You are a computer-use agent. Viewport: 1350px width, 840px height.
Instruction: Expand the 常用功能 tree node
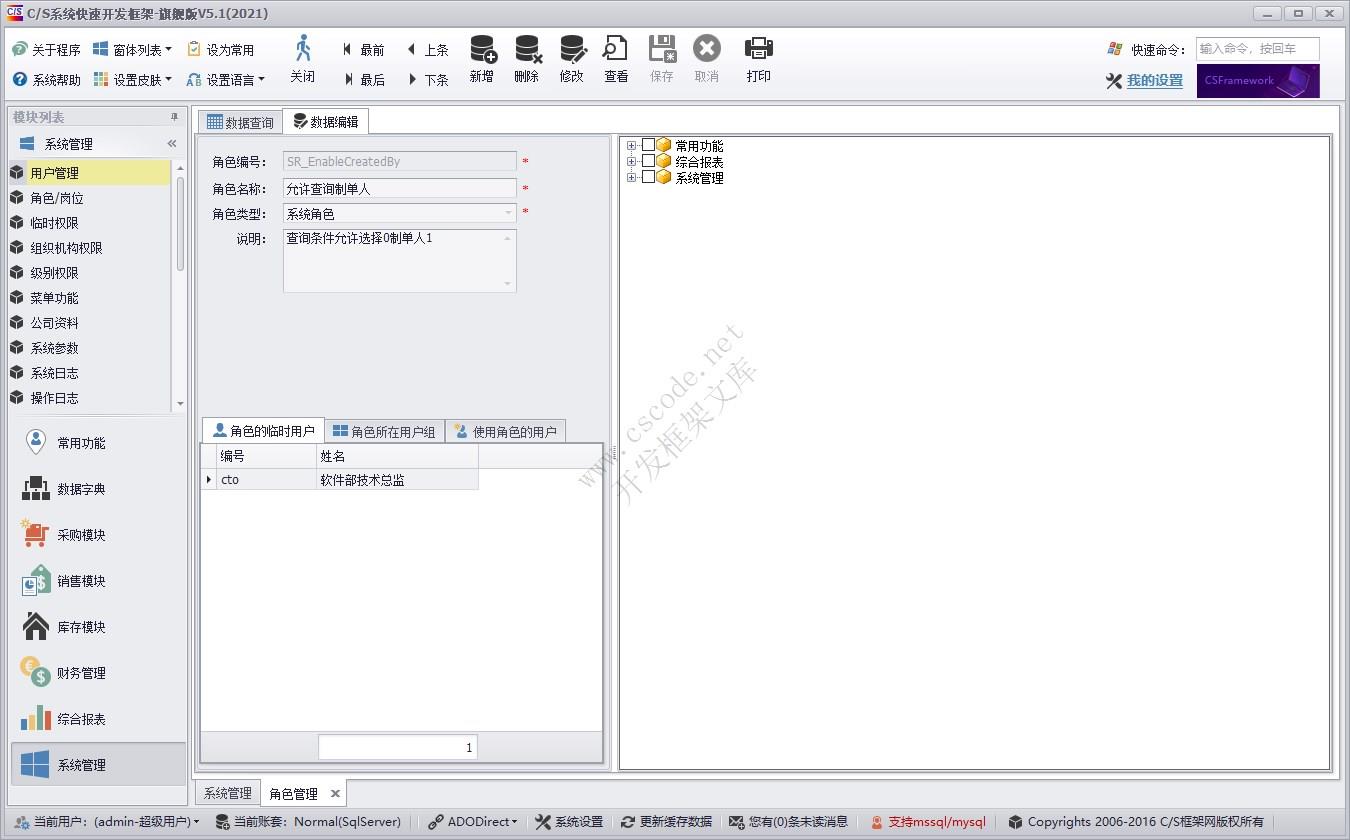coord(631,146)
